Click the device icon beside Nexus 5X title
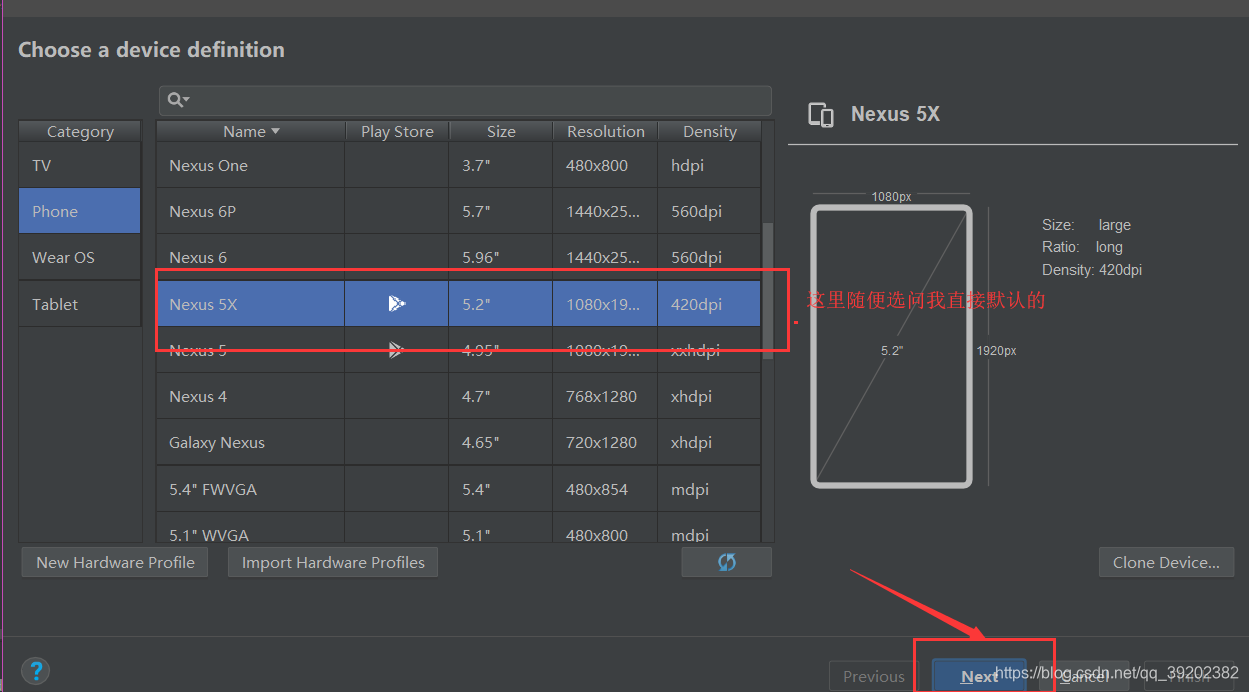Viewport: 1249px width, 692px height. pyautogui.click(x=821, y=115)
